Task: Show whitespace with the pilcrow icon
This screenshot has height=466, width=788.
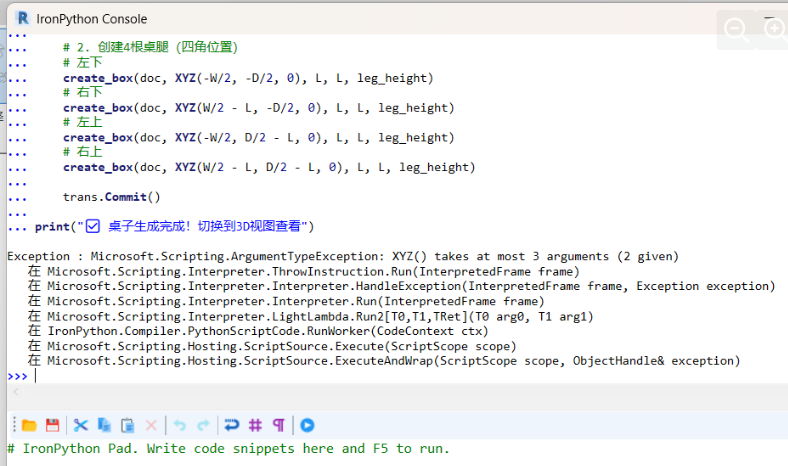Action: tap(278, 425)
